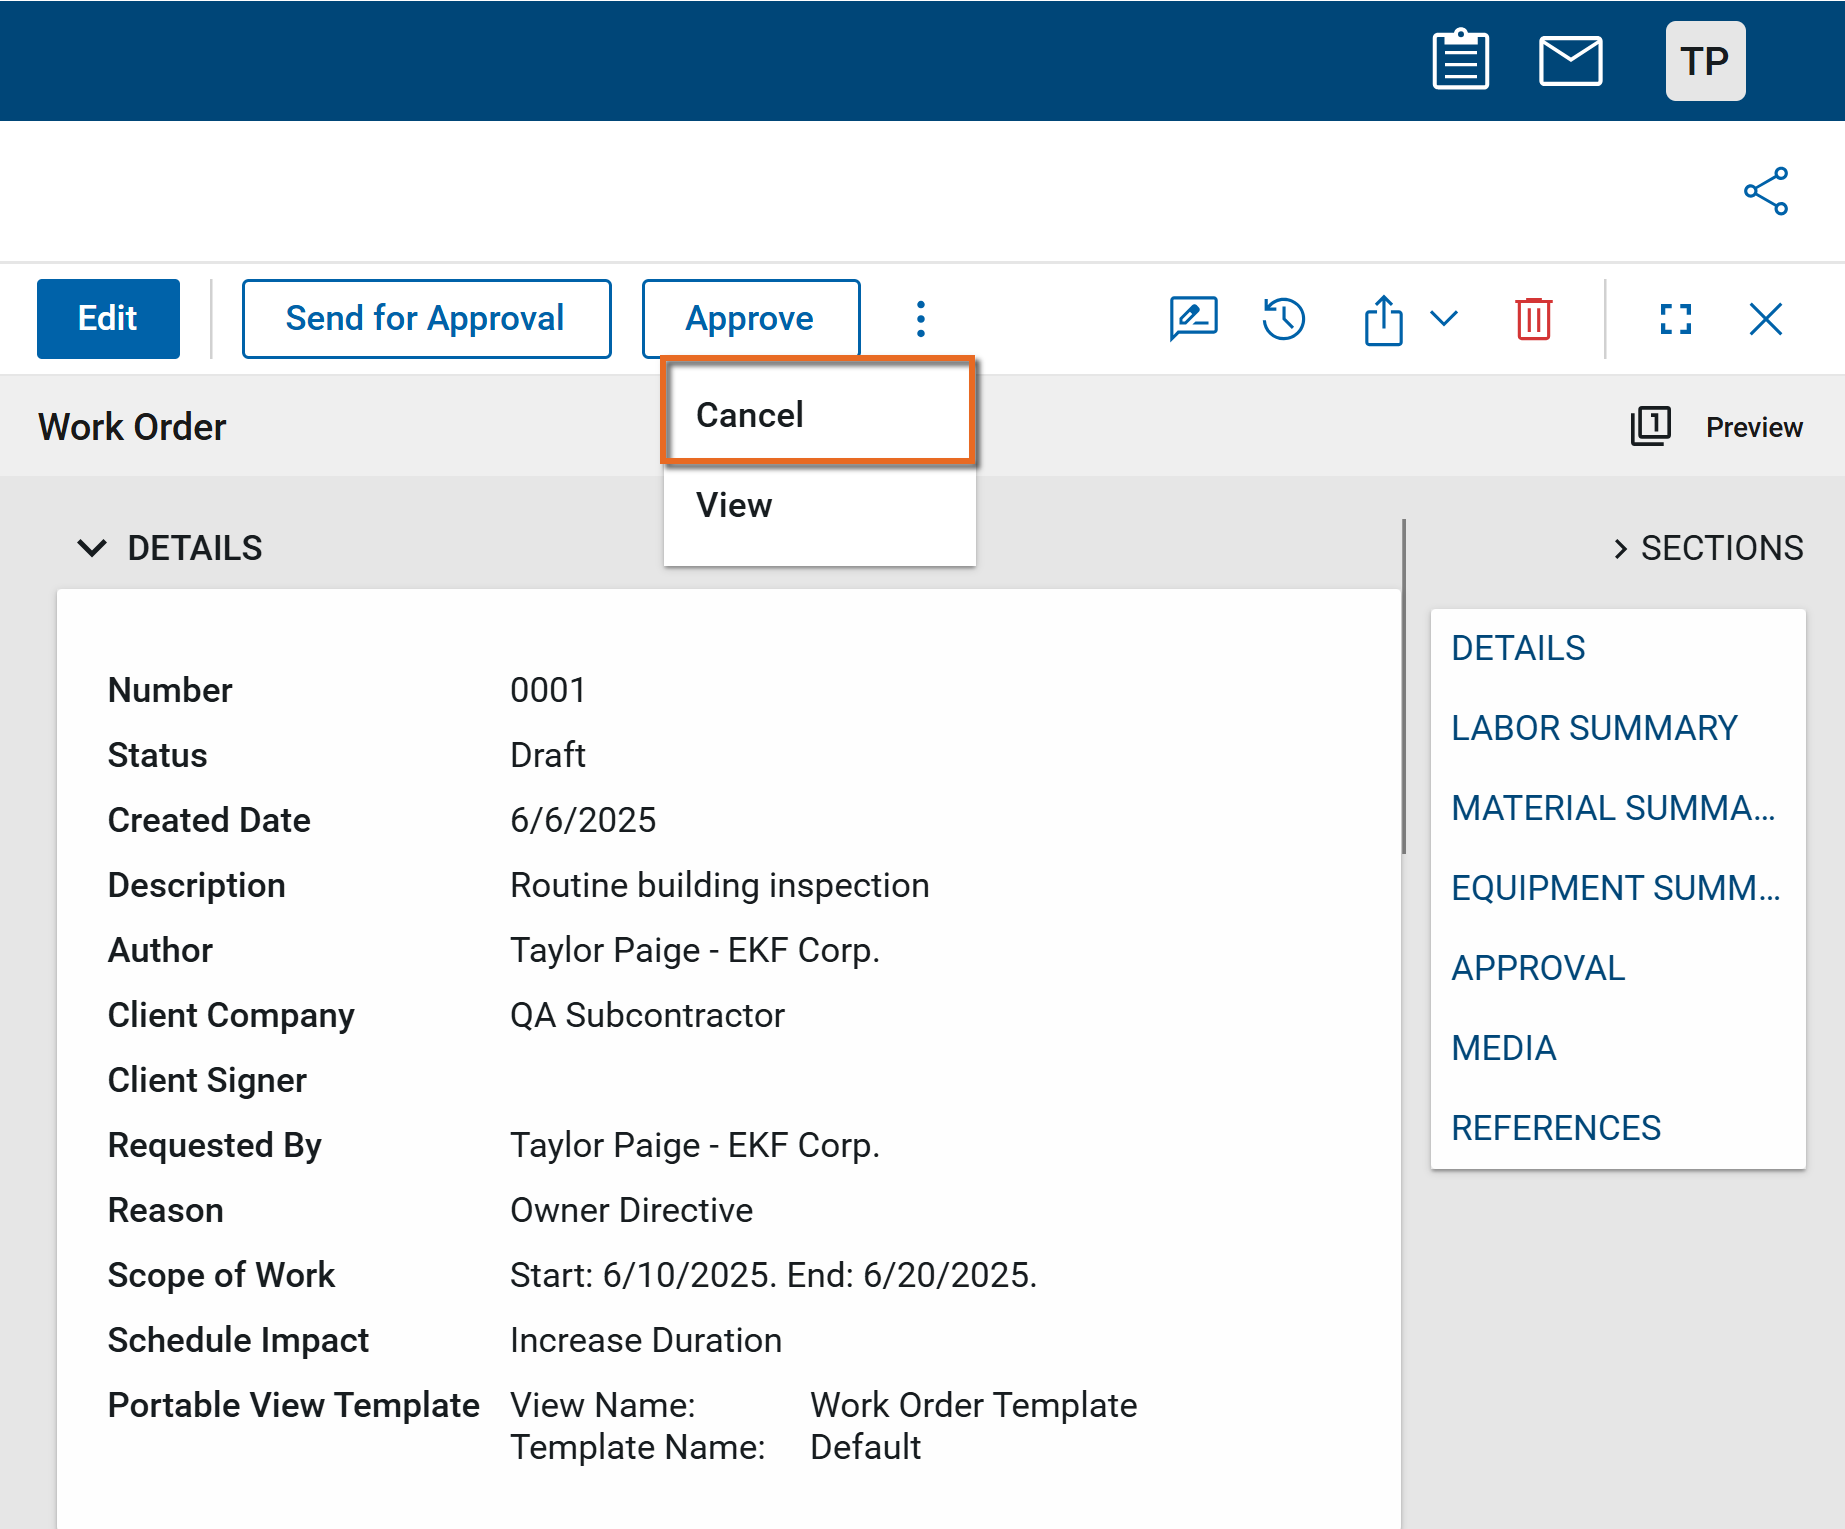The height and width of the screenshot is (1529, 1845).
Task: View history with the clock icon
Action: click(x=1283, y=319)
